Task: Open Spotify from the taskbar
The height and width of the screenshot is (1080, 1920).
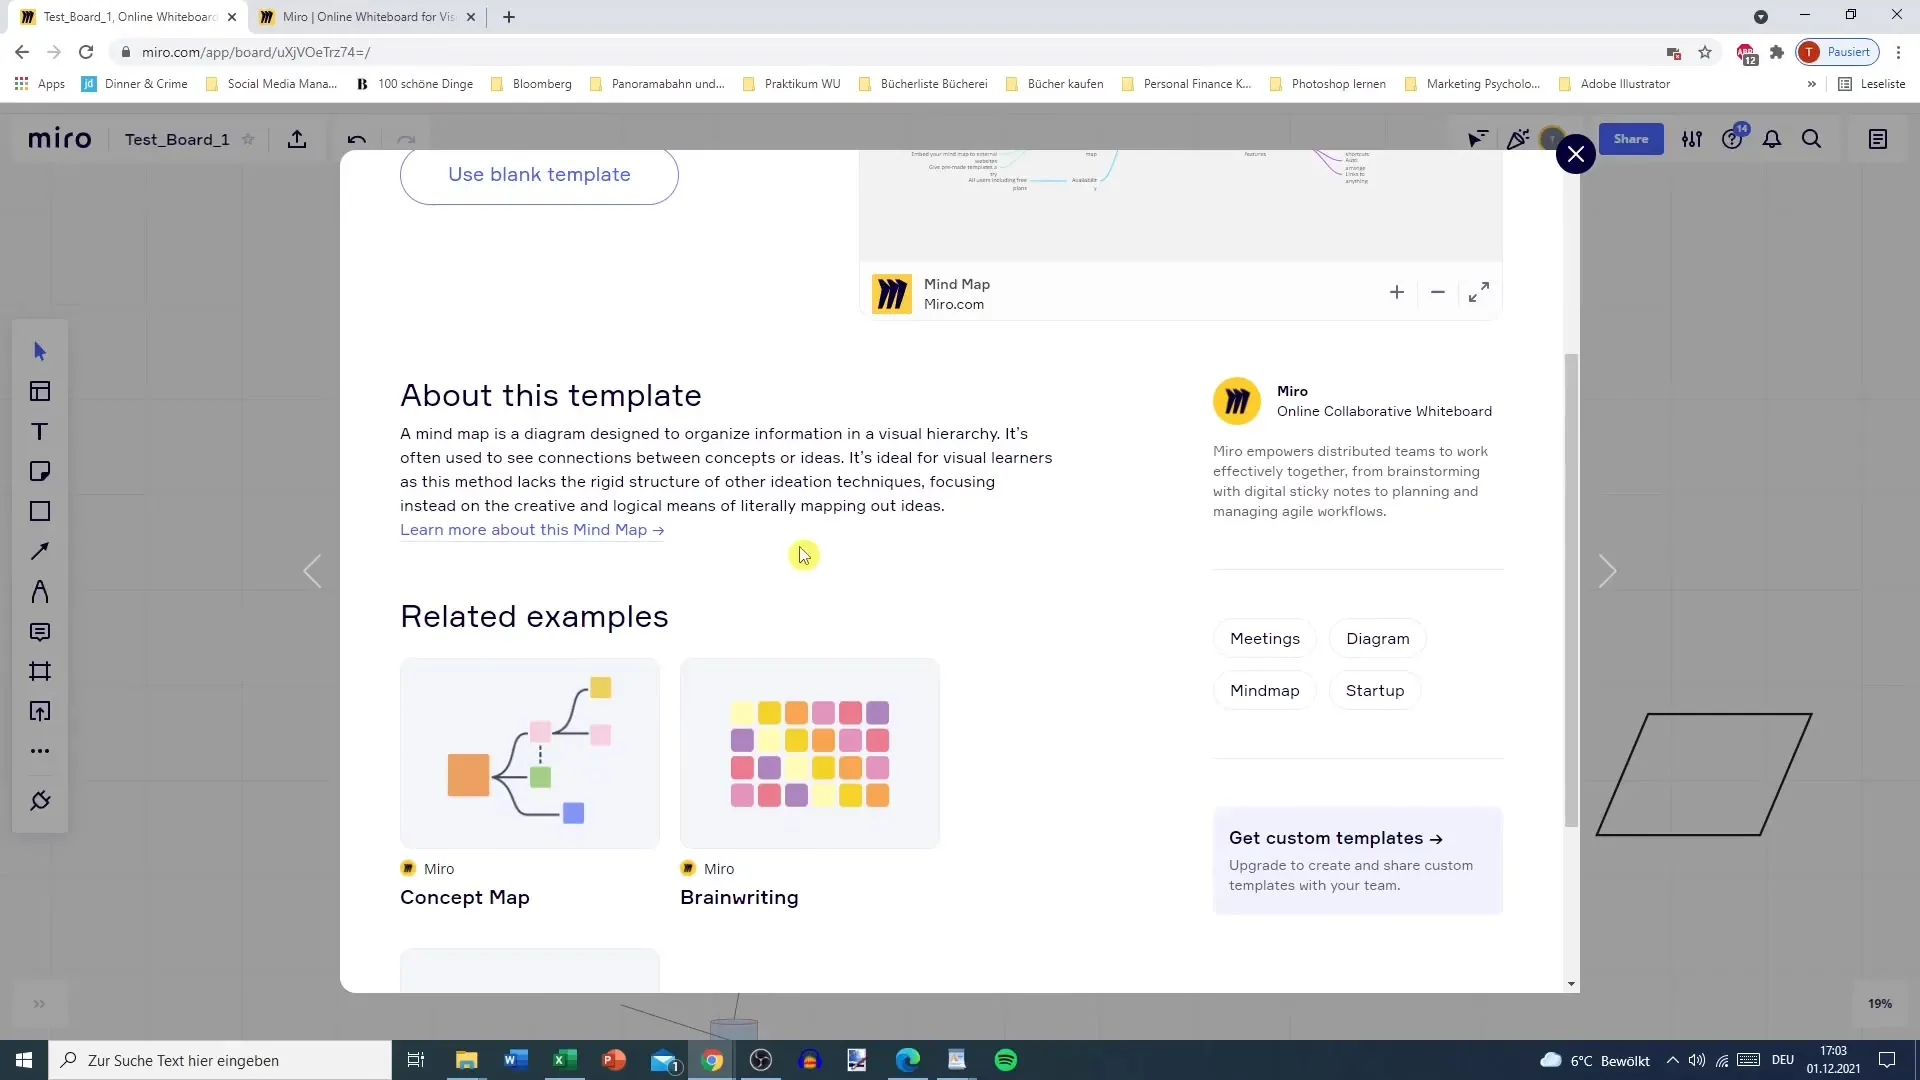Action: click(x=1006, y=1060)
